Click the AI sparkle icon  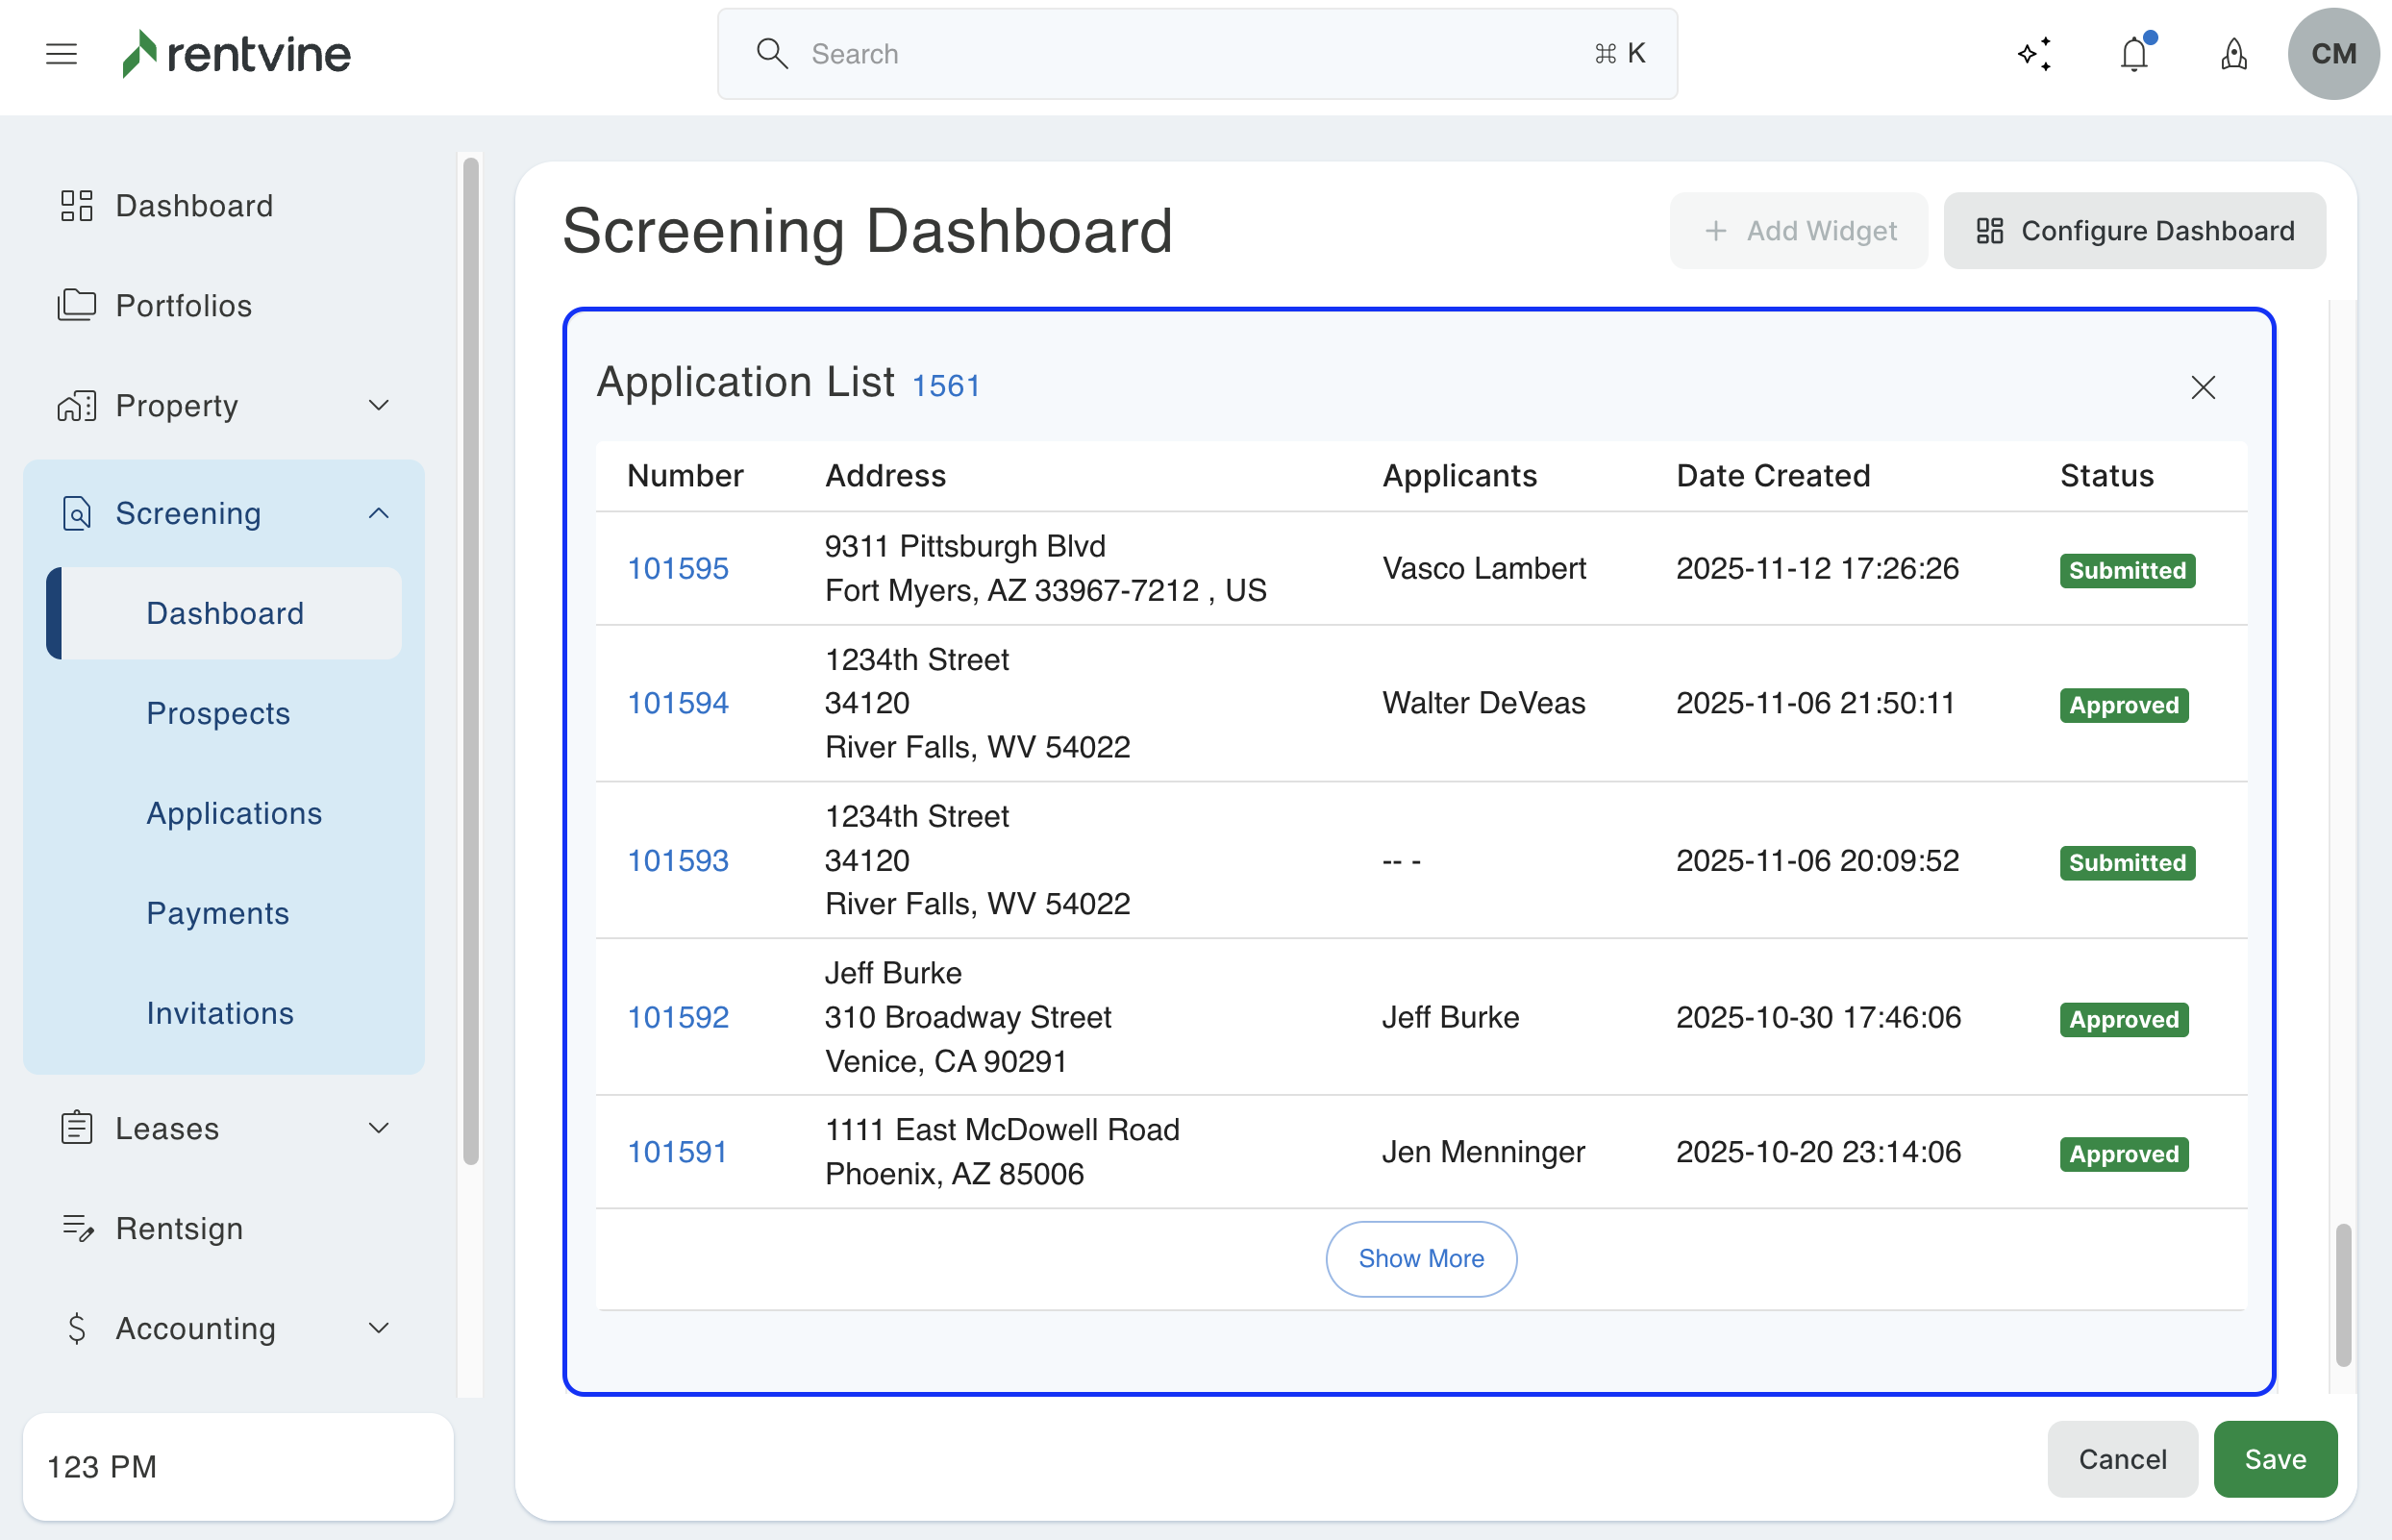(x=2034, y=54)
